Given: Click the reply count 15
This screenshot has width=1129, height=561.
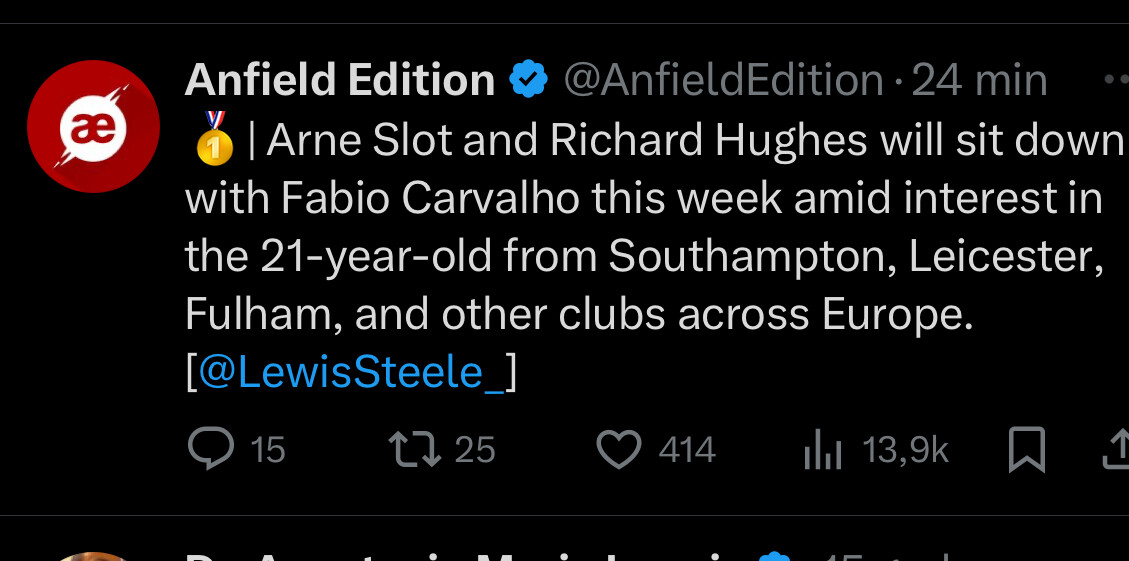Looking at the screenshot, I should pyautogui.click(x=267, y=450).
